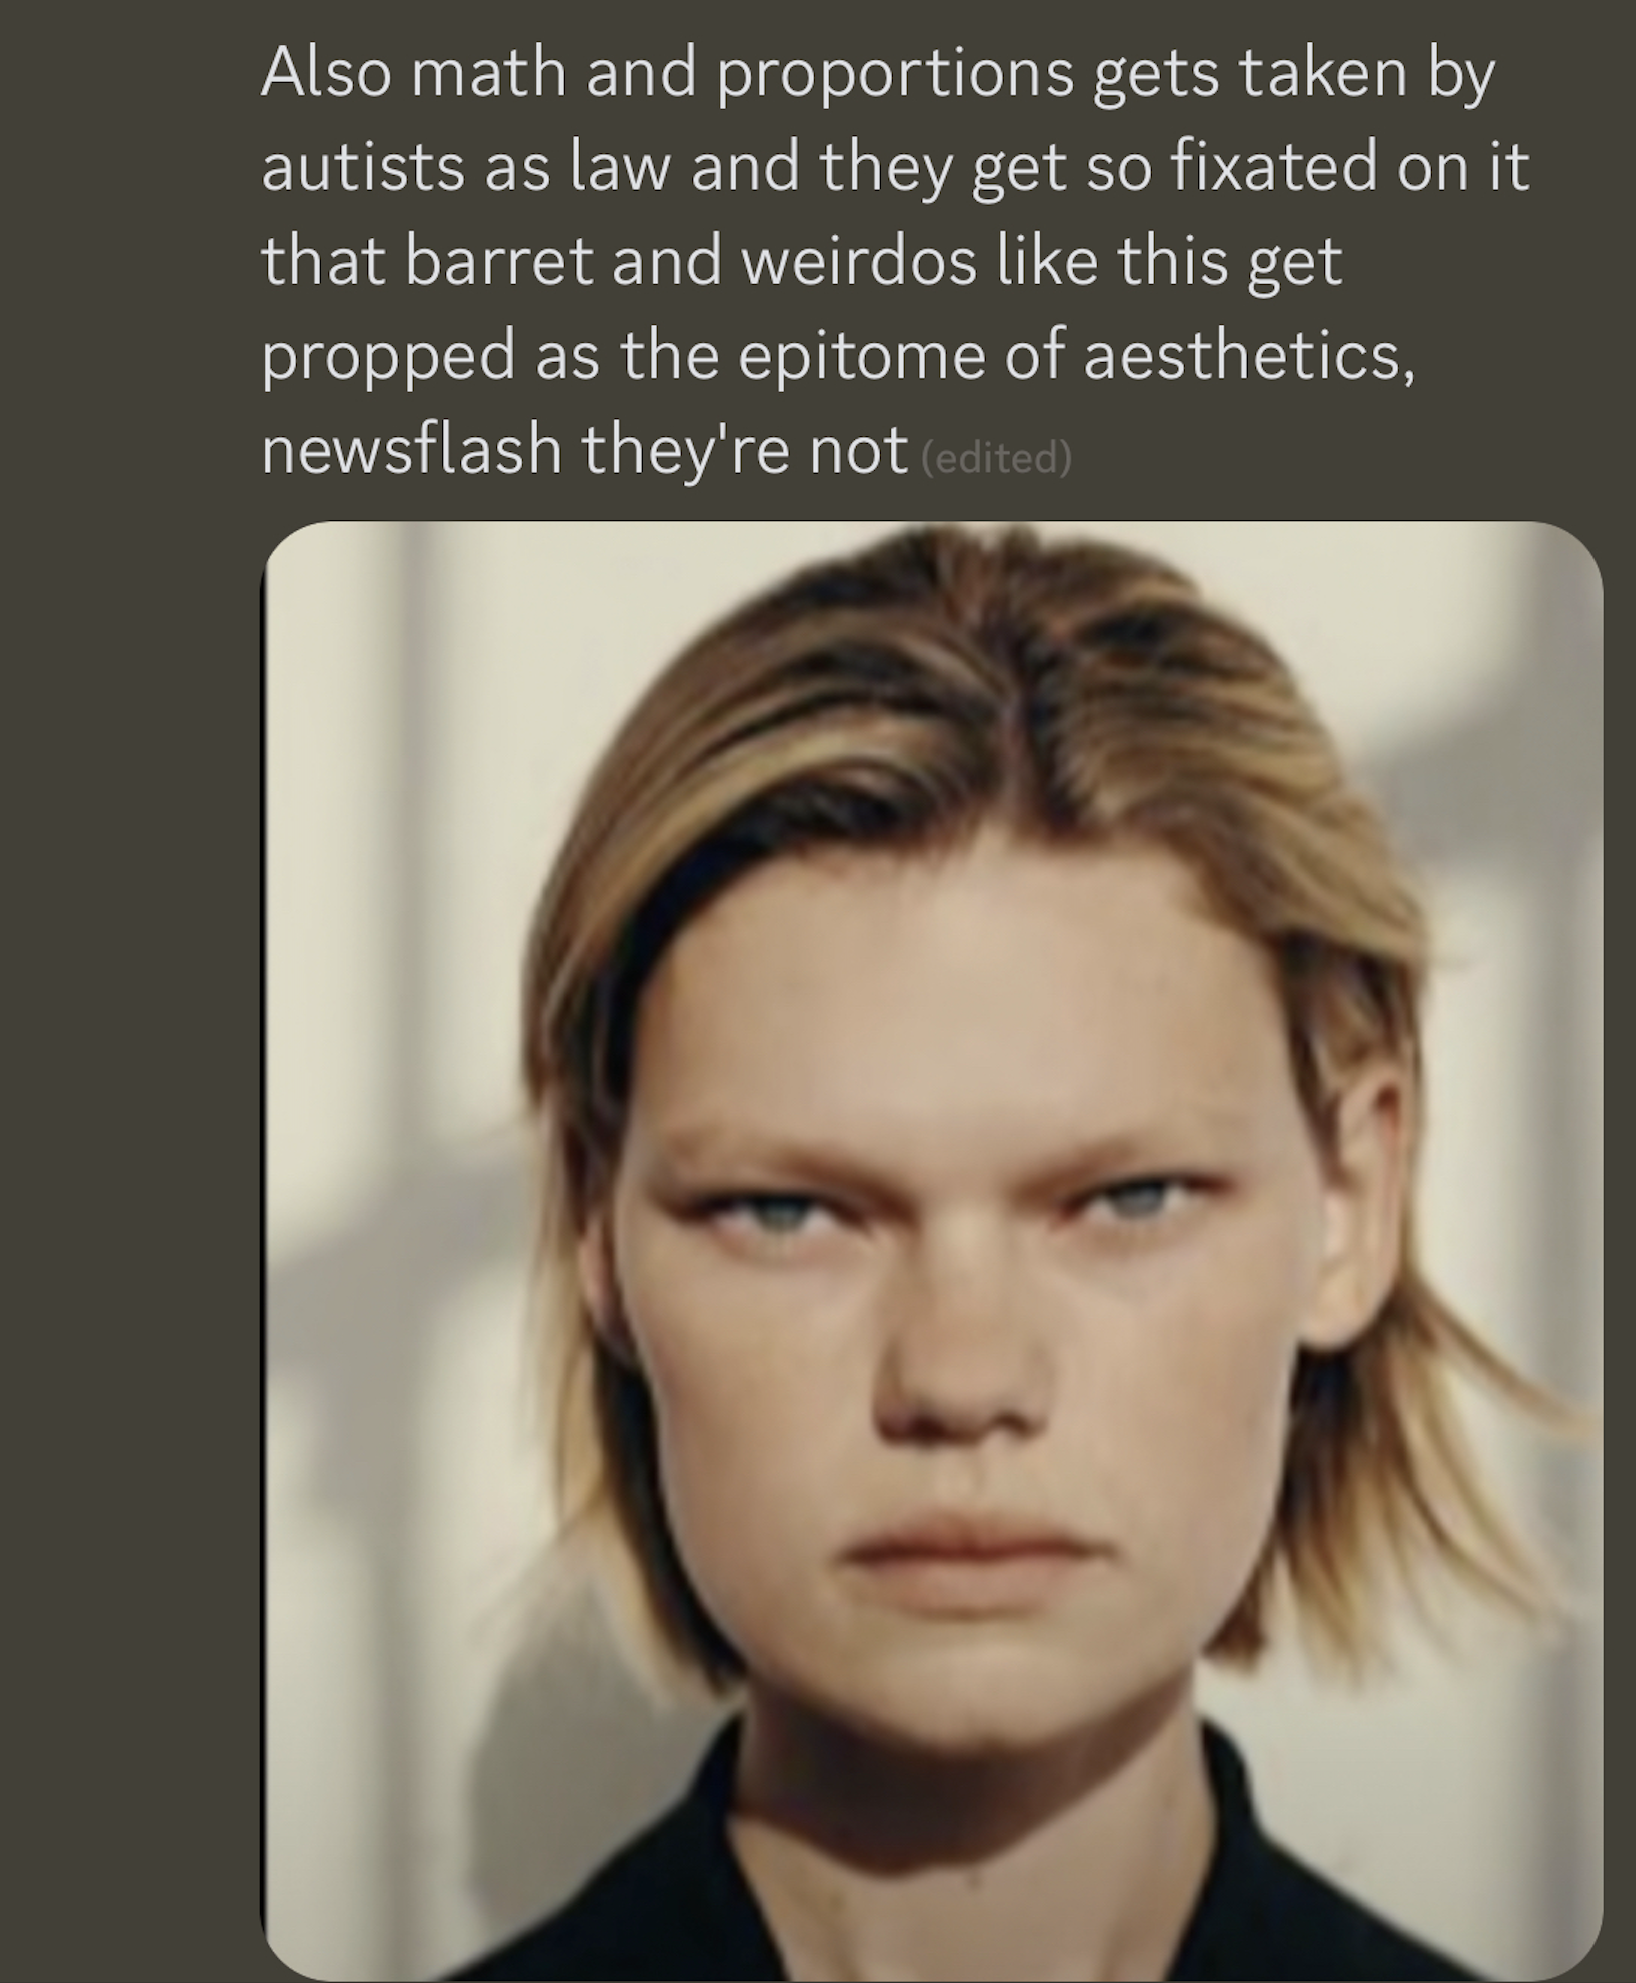
Task: Click the text "they're not" before edited label
Action: point(744,450)
